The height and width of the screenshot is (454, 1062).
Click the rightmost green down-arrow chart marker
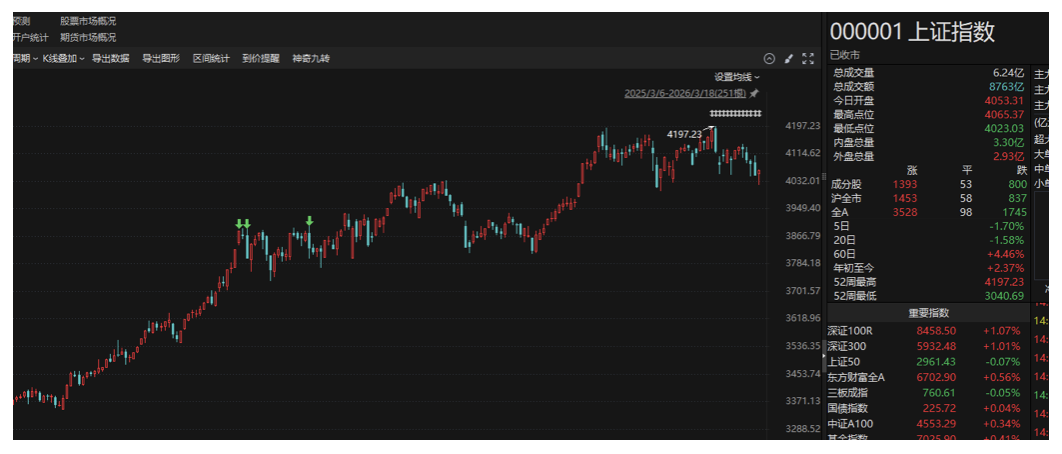point(309,221)
